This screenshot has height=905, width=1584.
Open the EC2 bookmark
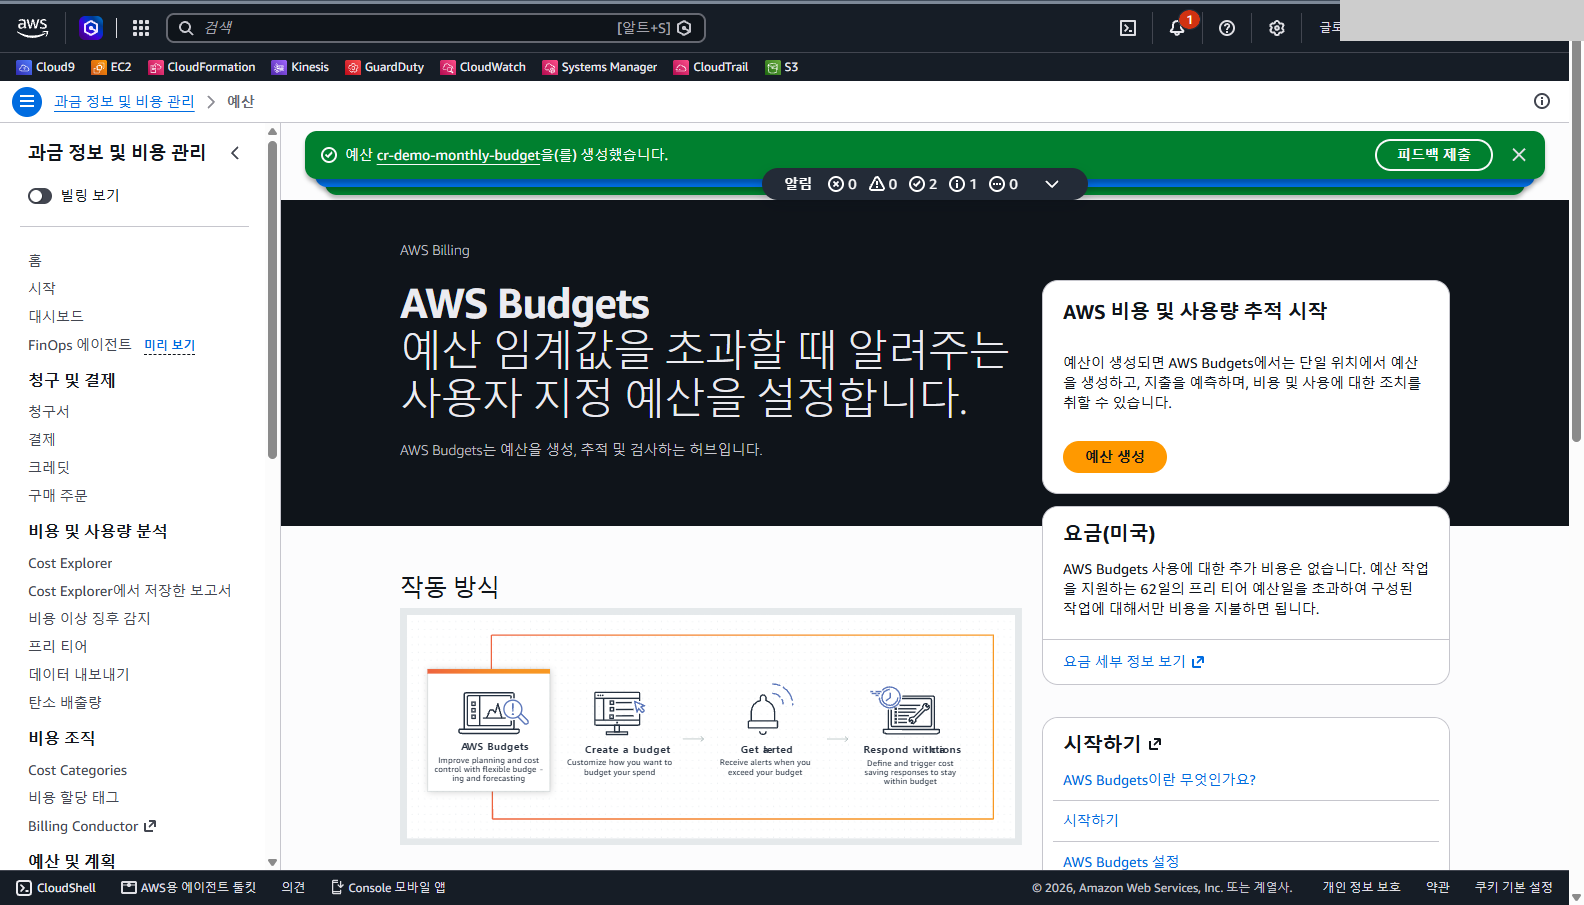click(111, 67)
